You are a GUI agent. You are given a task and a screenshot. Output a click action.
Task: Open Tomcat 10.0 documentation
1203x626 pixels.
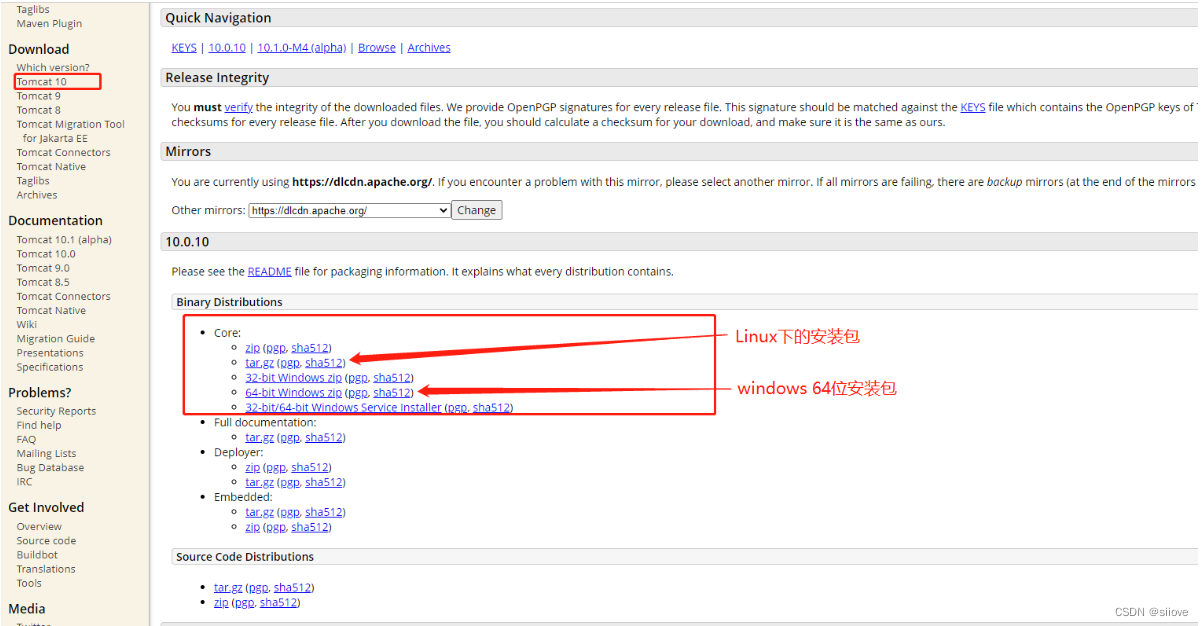pos(45,254)
